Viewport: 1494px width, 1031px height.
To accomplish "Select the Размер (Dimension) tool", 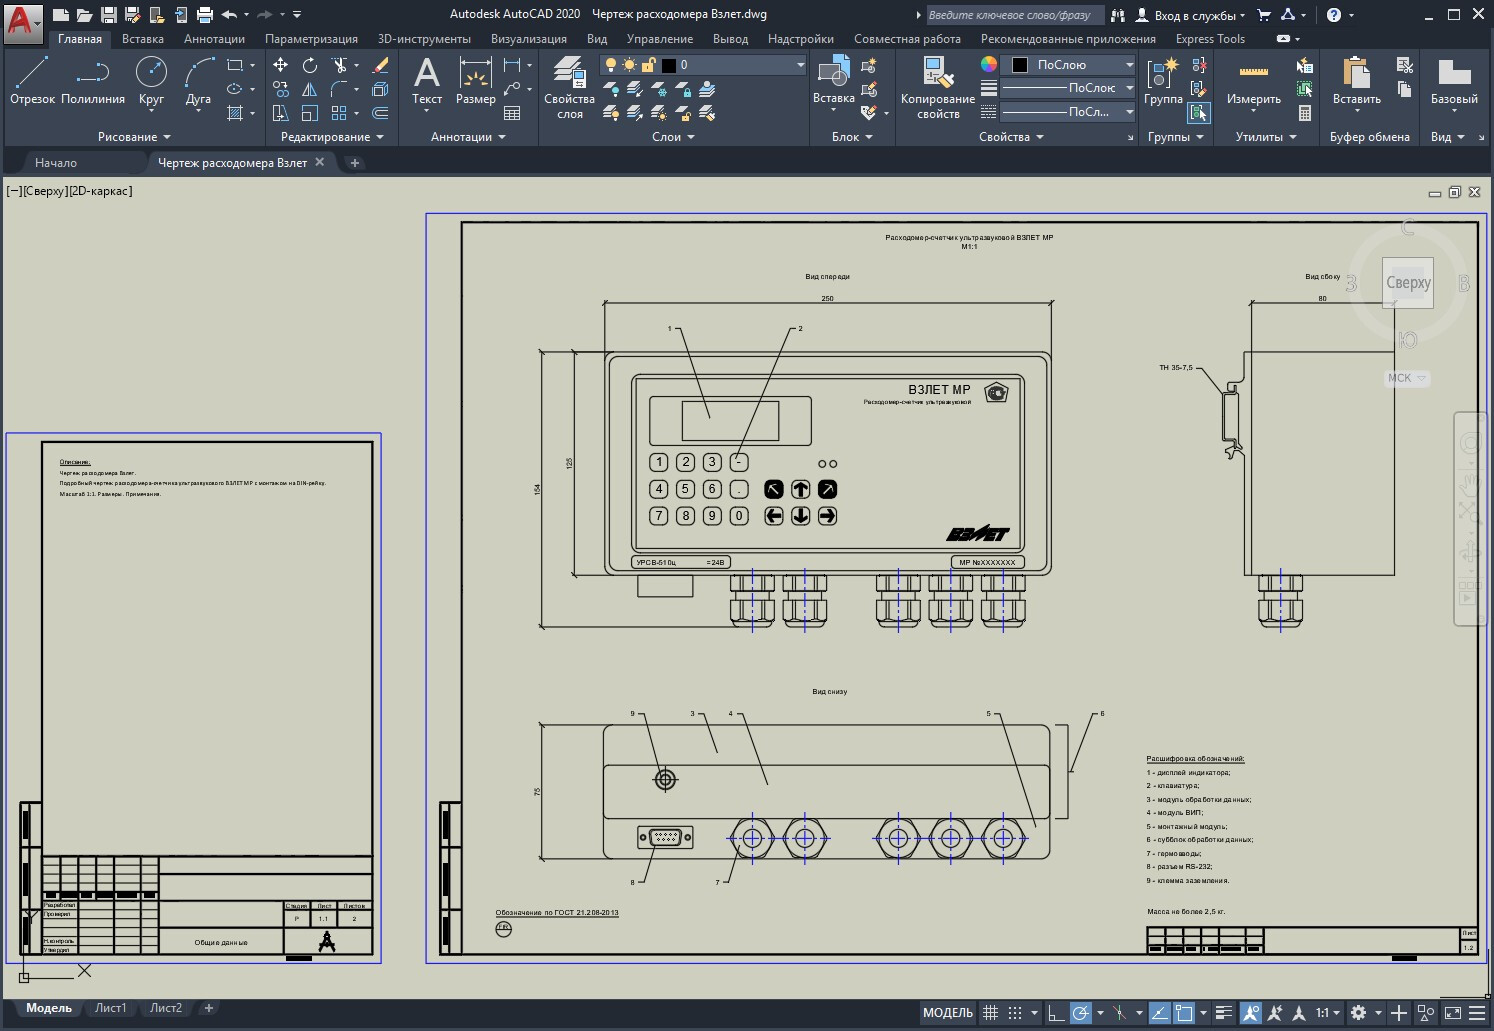I will coord(475,80).
